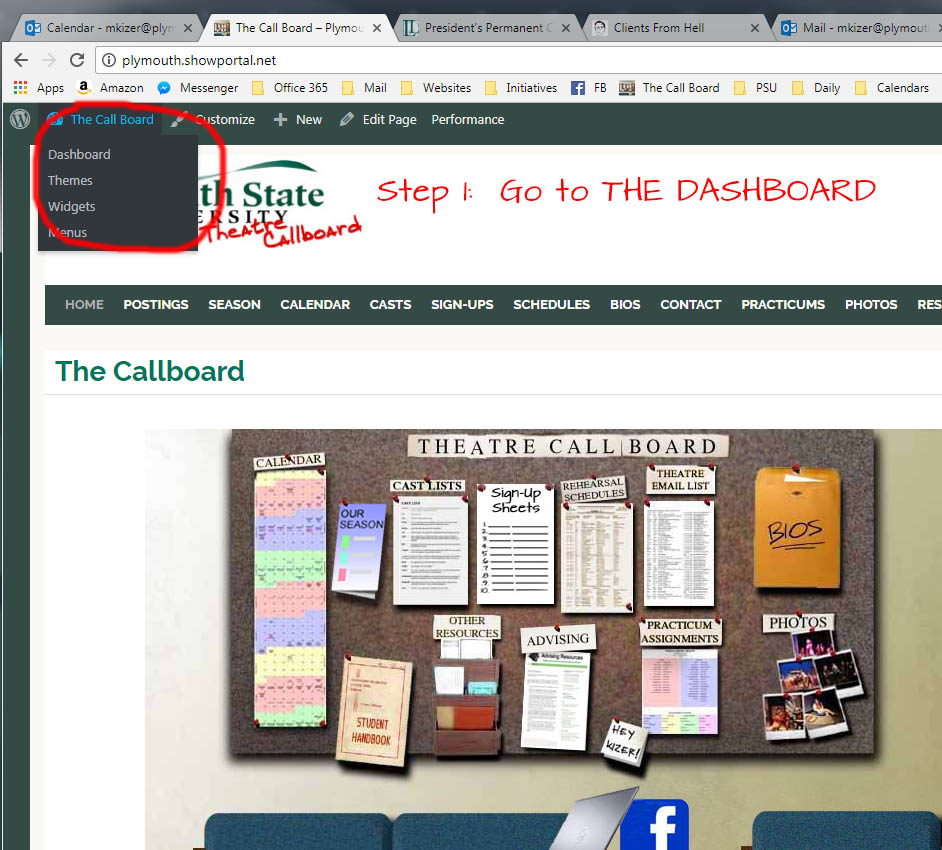This screenshot has height=850, width=942.
Task: Open the CALENDAR nav item
Action: [315, 305]
